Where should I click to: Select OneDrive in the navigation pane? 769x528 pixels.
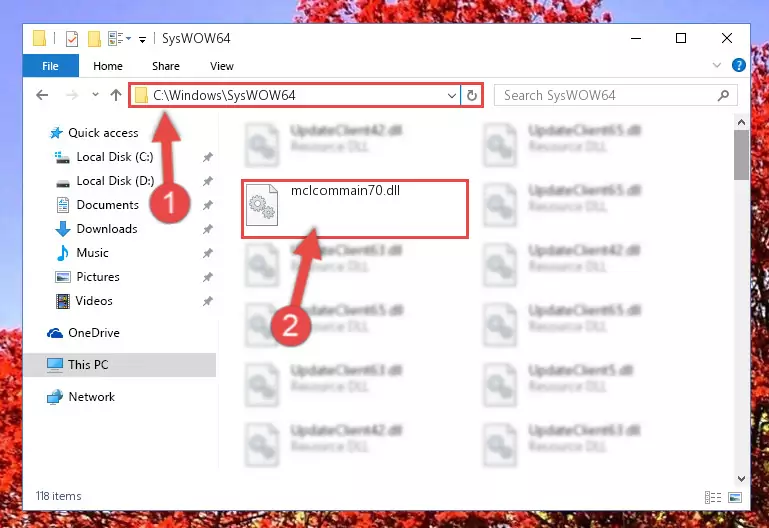click(x=83, y=333)
